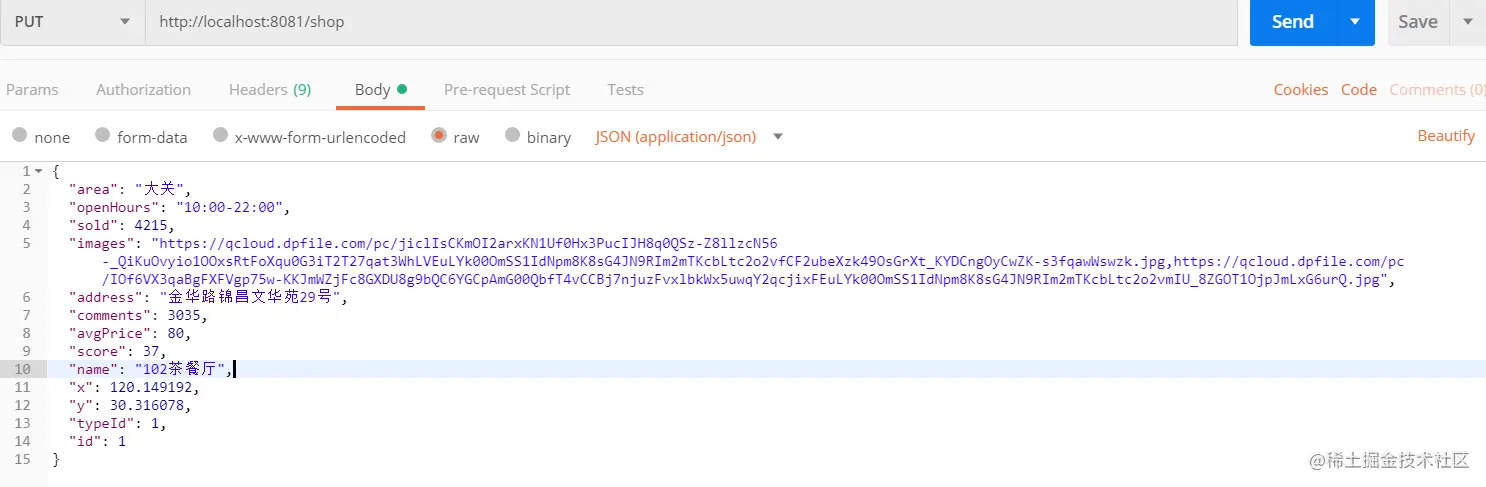The height and width of the screenshot is (487, 1486).
Task: Click the "address": "金华路锦昌文华苑29号" line
Action: tap(208, 297)
